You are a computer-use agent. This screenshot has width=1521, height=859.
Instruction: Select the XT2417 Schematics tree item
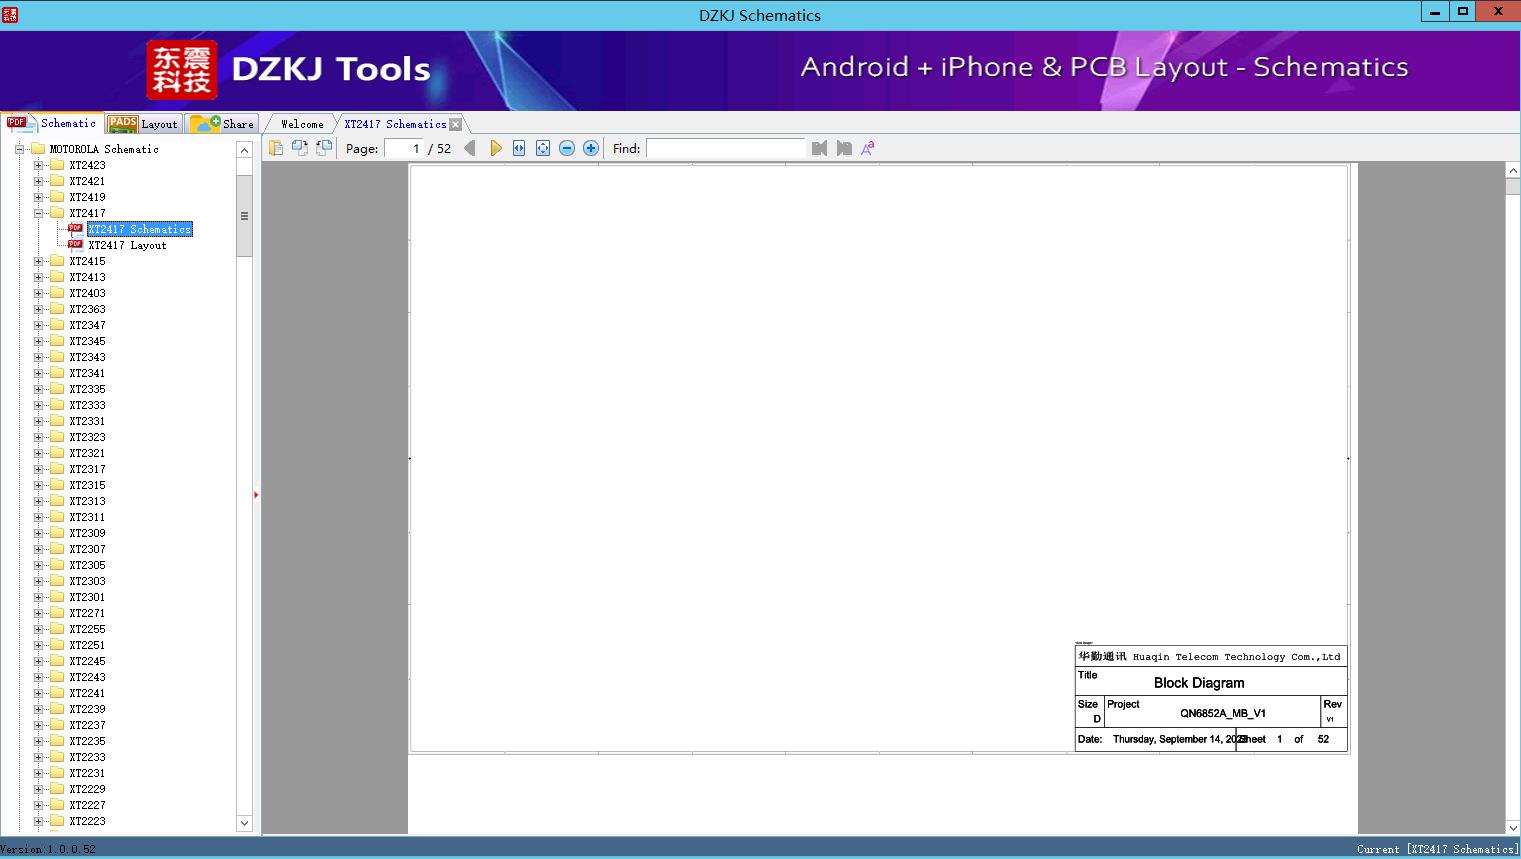point(139,229)
